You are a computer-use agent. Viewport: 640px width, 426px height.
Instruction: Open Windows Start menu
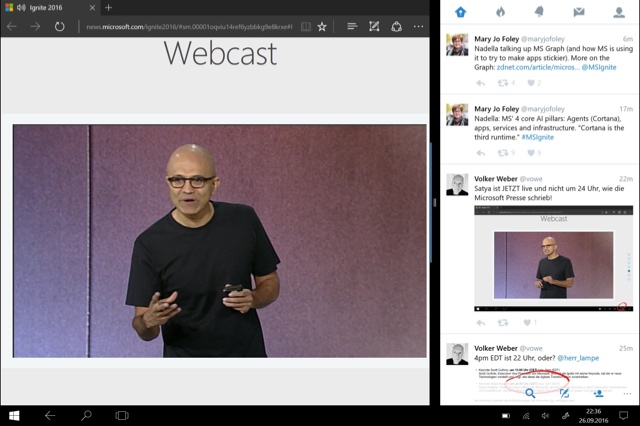point(15,414)
